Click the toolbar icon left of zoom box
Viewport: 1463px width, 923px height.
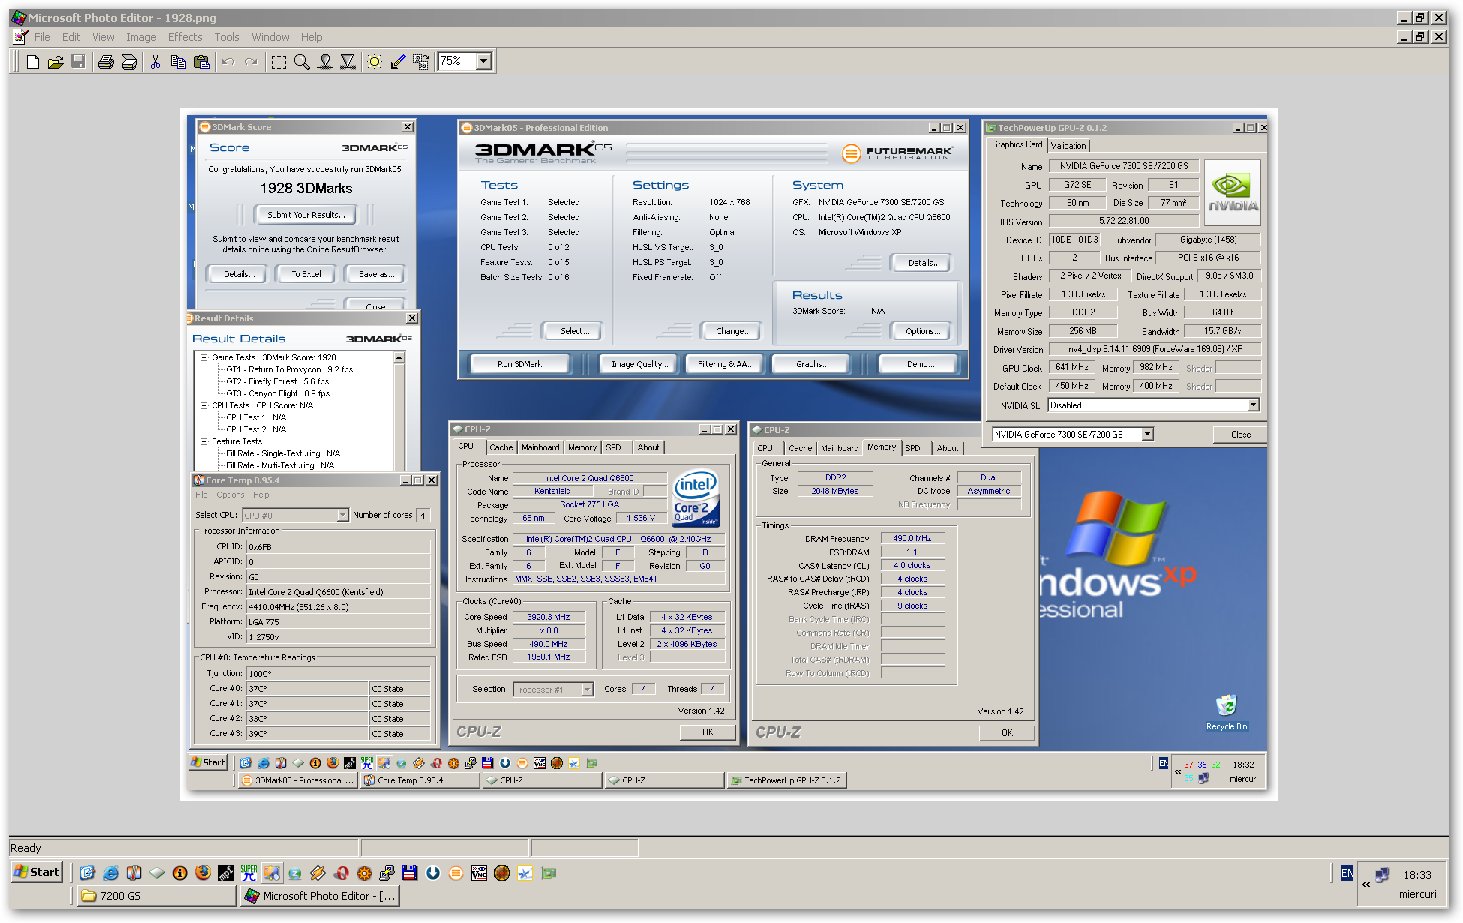tap(421, 62)
